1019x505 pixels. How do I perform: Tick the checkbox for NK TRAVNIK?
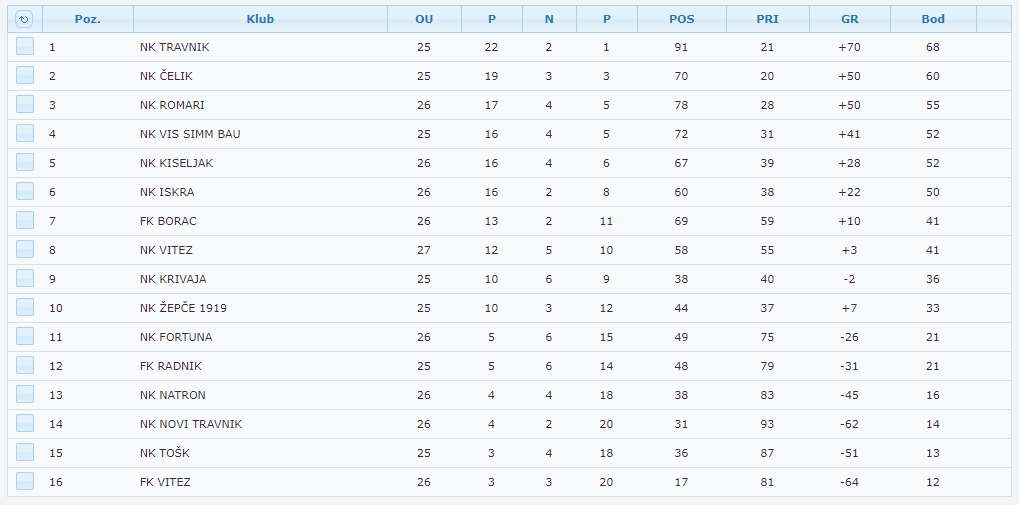click(25, 47)
